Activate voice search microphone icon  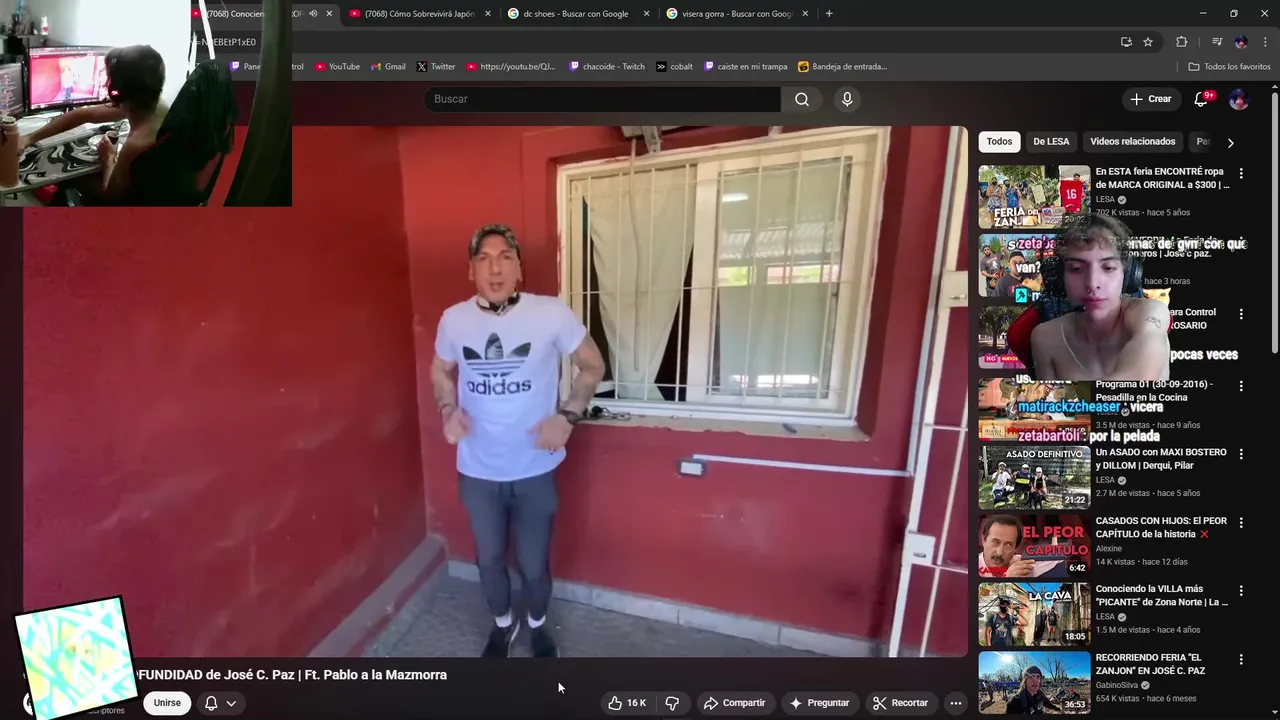click(x=847, y=99)
